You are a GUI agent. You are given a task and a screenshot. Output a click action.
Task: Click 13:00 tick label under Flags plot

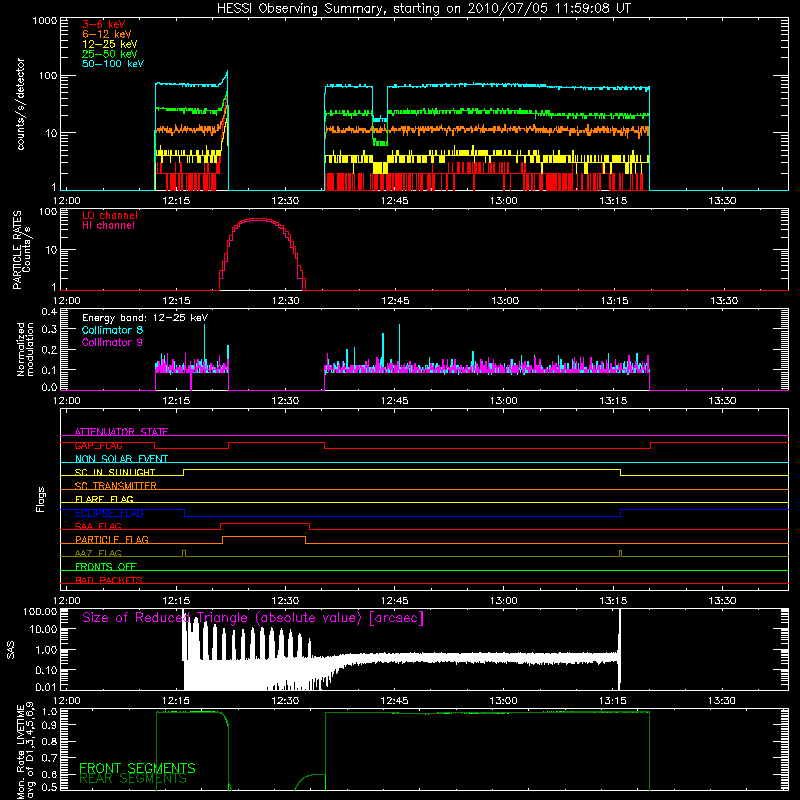coord(504,601)
